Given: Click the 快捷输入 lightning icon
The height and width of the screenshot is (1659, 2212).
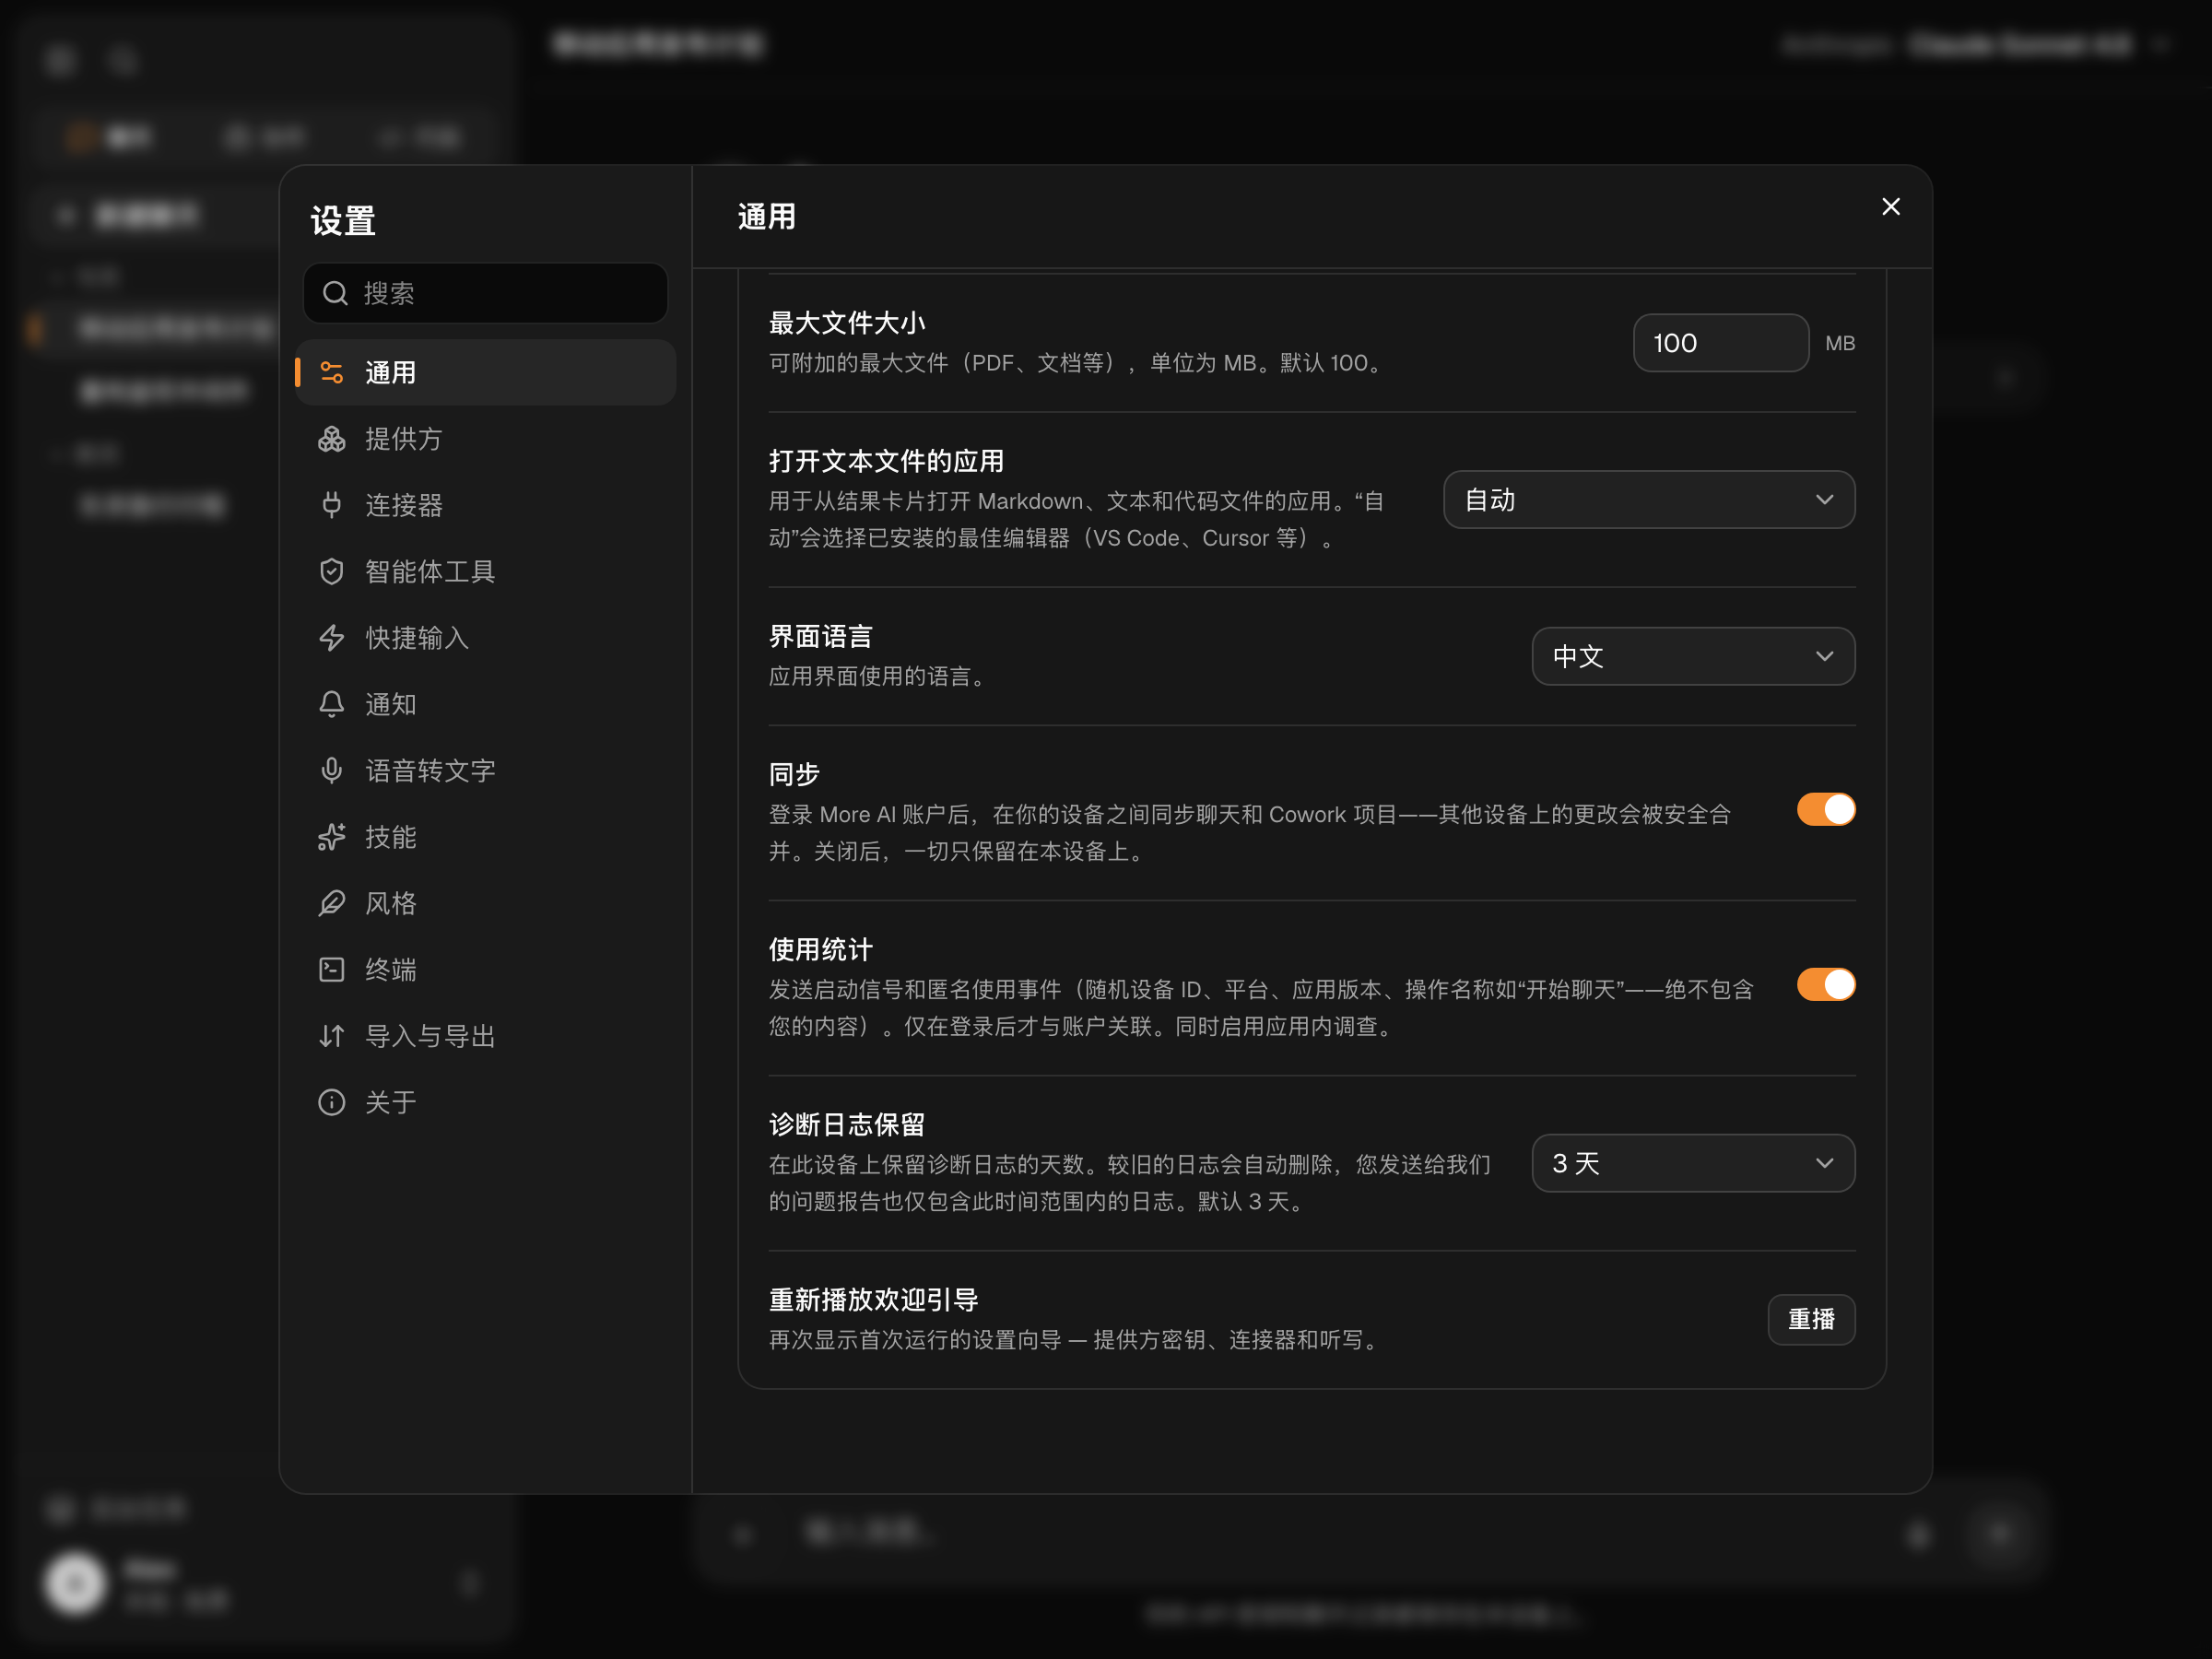Looking at the screenshot, I should click(x=332, y=638).
